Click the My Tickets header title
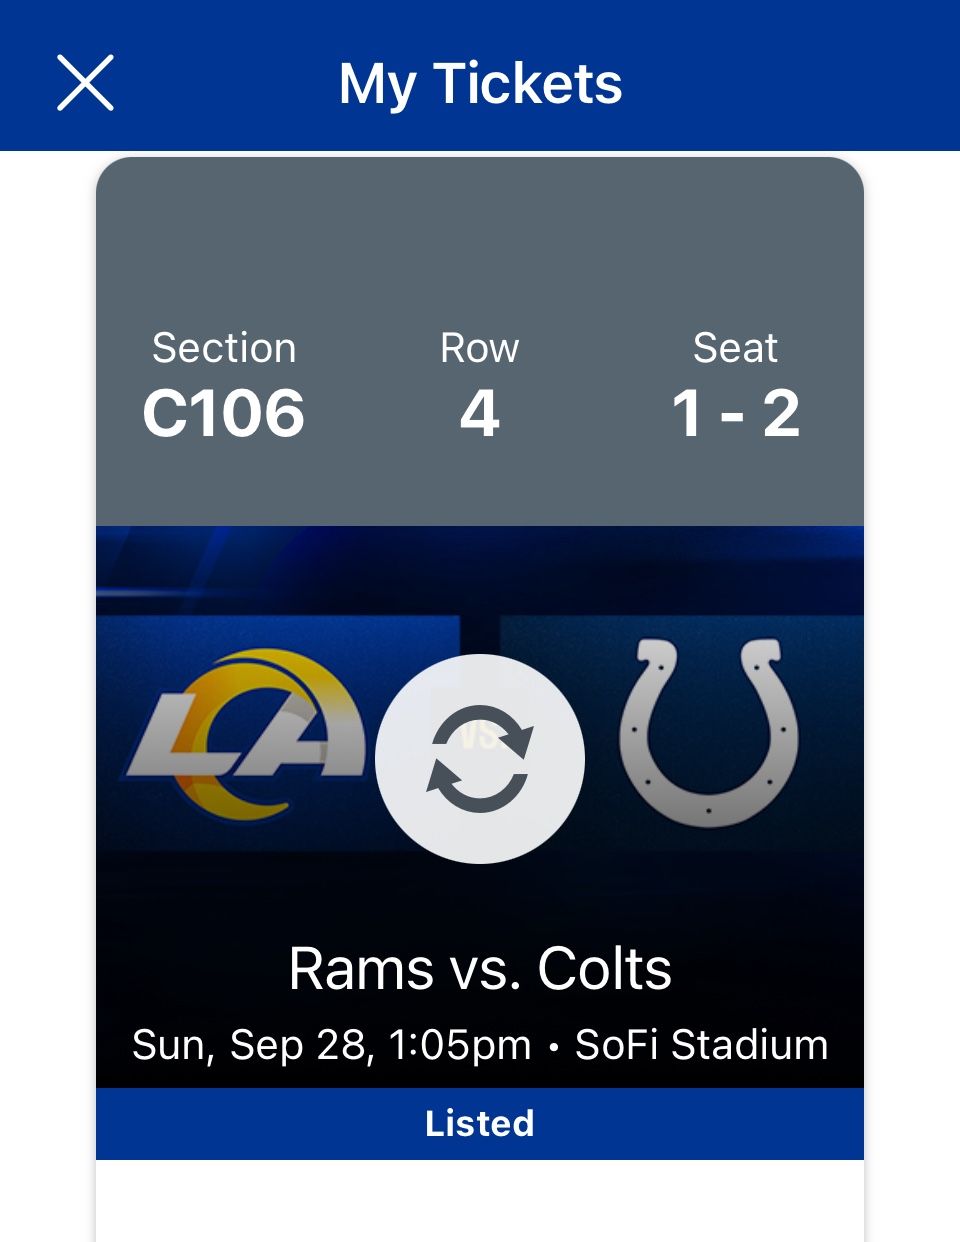This screenshot has width=960, height=1242. [480, 83]
